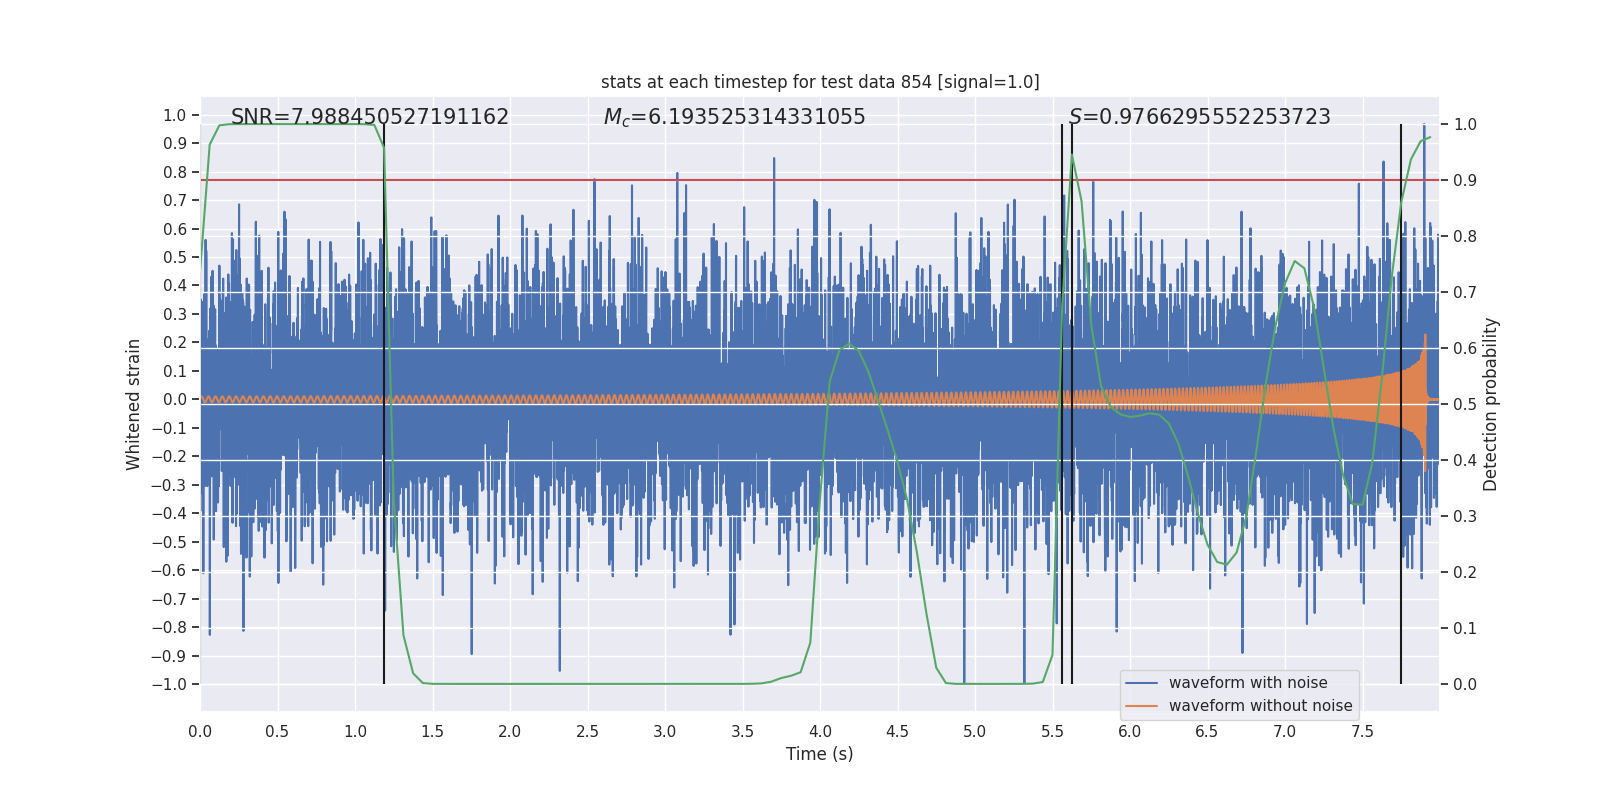Pick the blue line sample in the legend
The height and width of the screenshot is (800, 1600).
[1142, 683]
